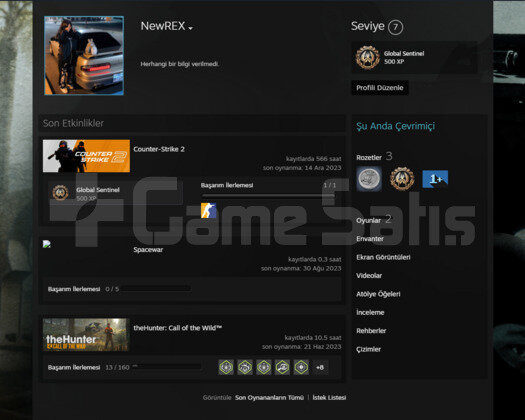The width and height of the screenshot is (525, 420).
Task: Click 'Herhangi bir bilgi verilmedi.' text
Action: pyautogui.click(x=179, y=64)
